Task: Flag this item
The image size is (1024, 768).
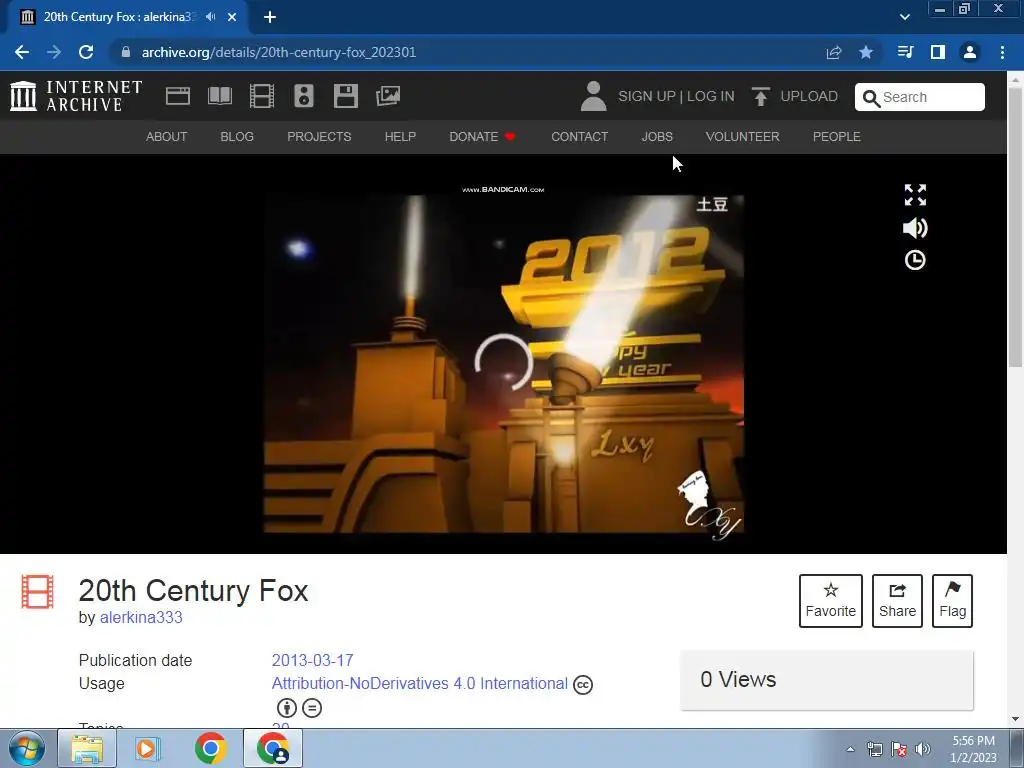Action: pyautogui.click(x=952, y=601)
